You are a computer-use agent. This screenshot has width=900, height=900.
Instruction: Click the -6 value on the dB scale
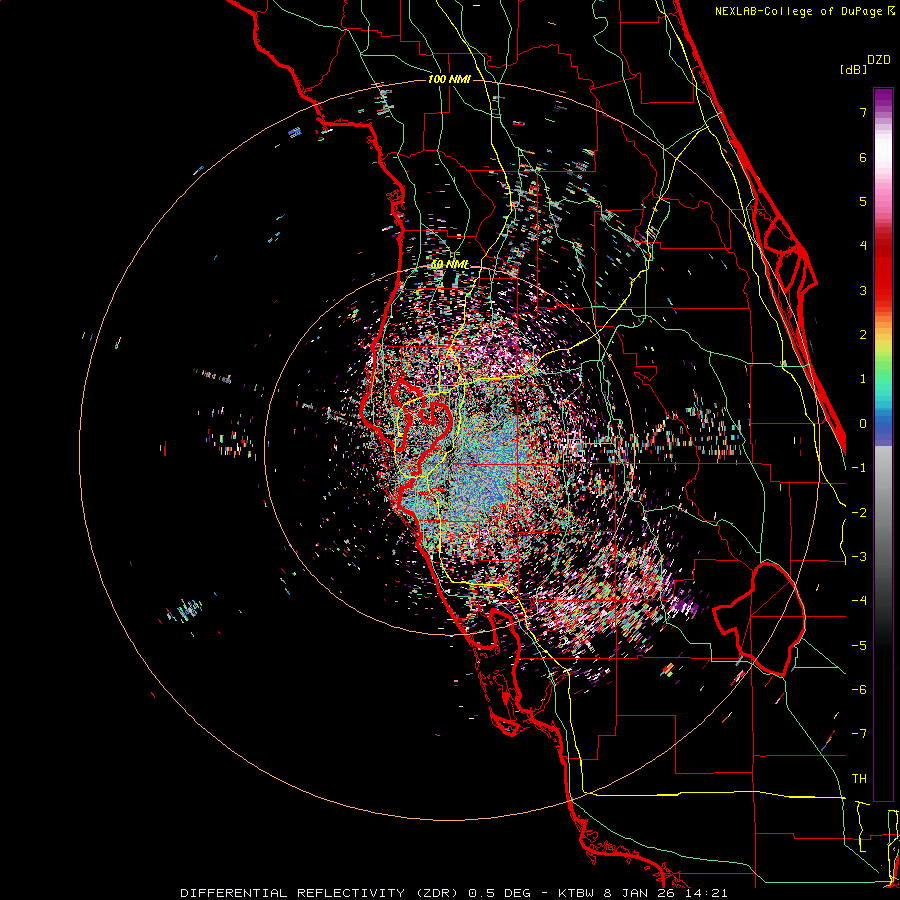point(859,690)
